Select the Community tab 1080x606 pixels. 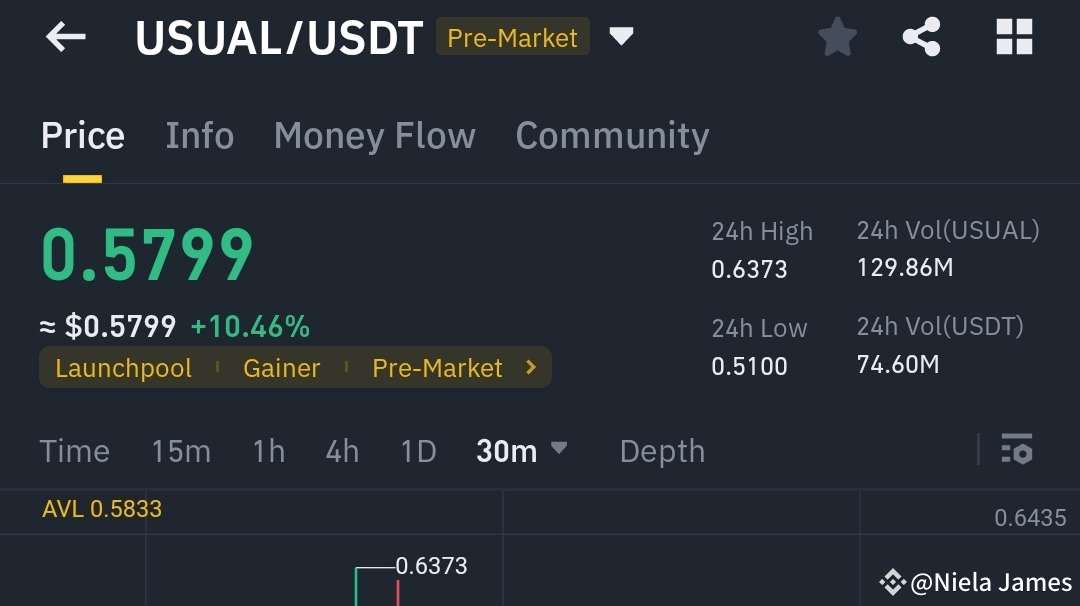click(612, 136)
